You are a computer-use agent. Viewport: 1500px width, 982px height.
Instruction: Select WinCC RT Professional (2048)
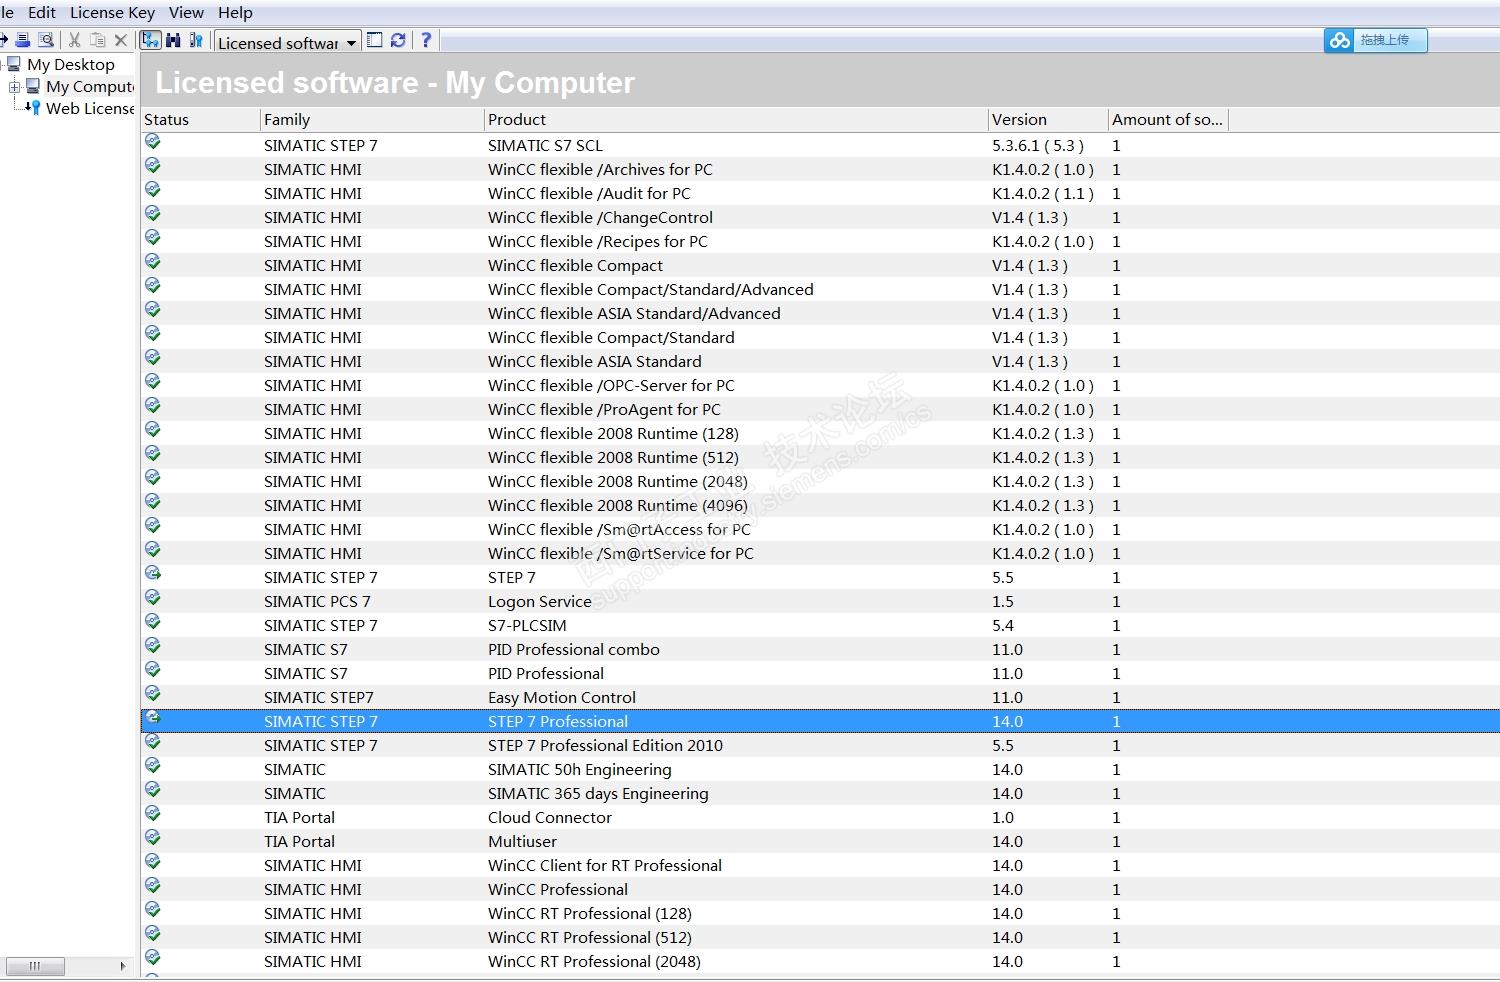820,961
